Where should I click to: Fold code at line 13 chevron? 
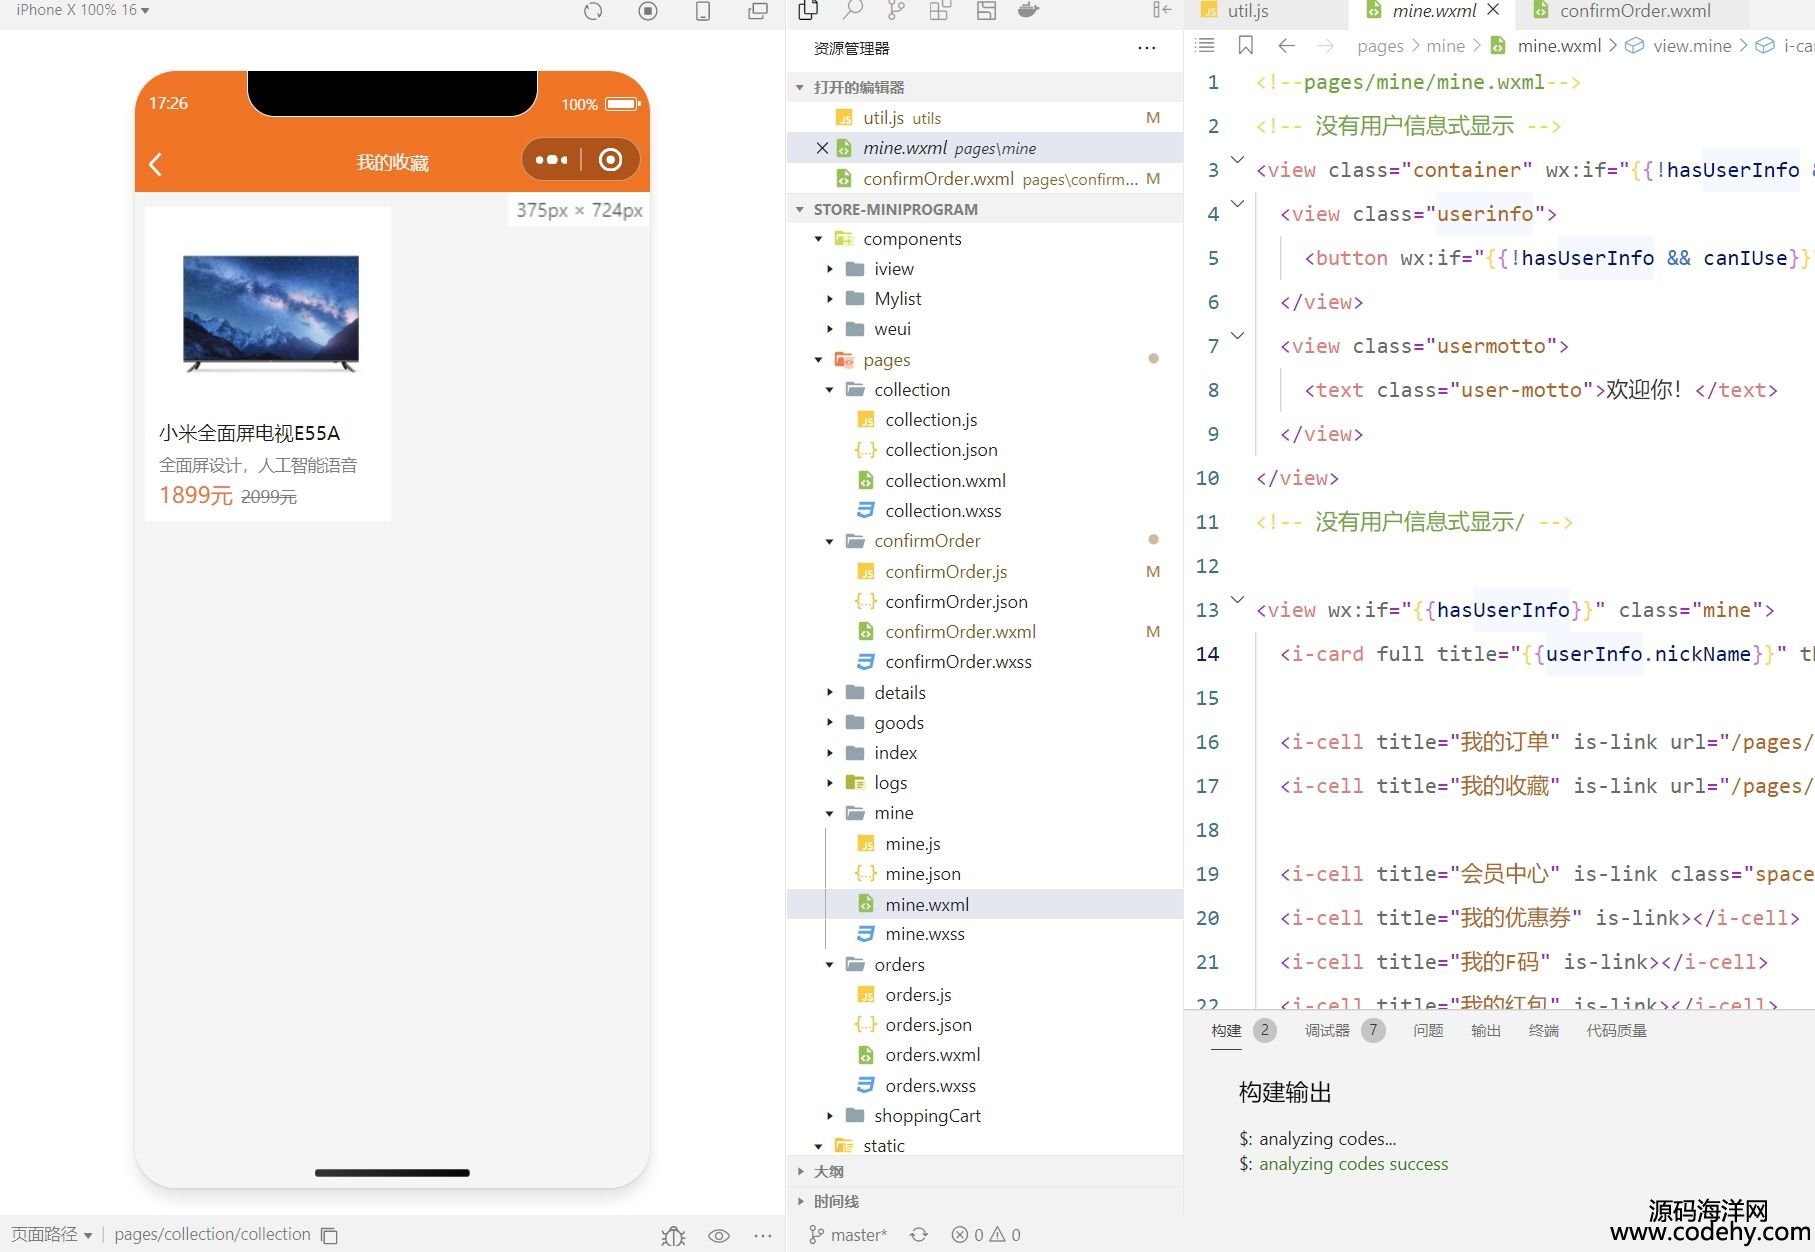coord(1238,600)
